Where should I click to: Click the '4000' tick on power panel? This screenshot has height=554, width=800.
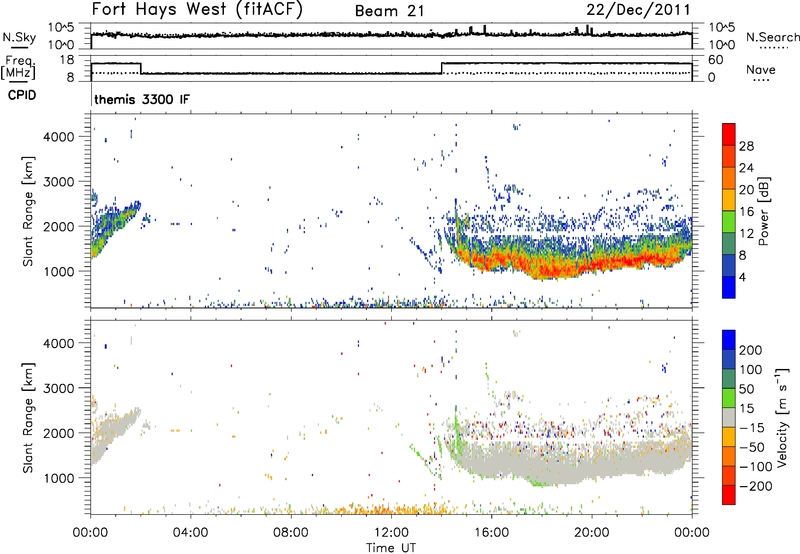(x=59, y=137)
